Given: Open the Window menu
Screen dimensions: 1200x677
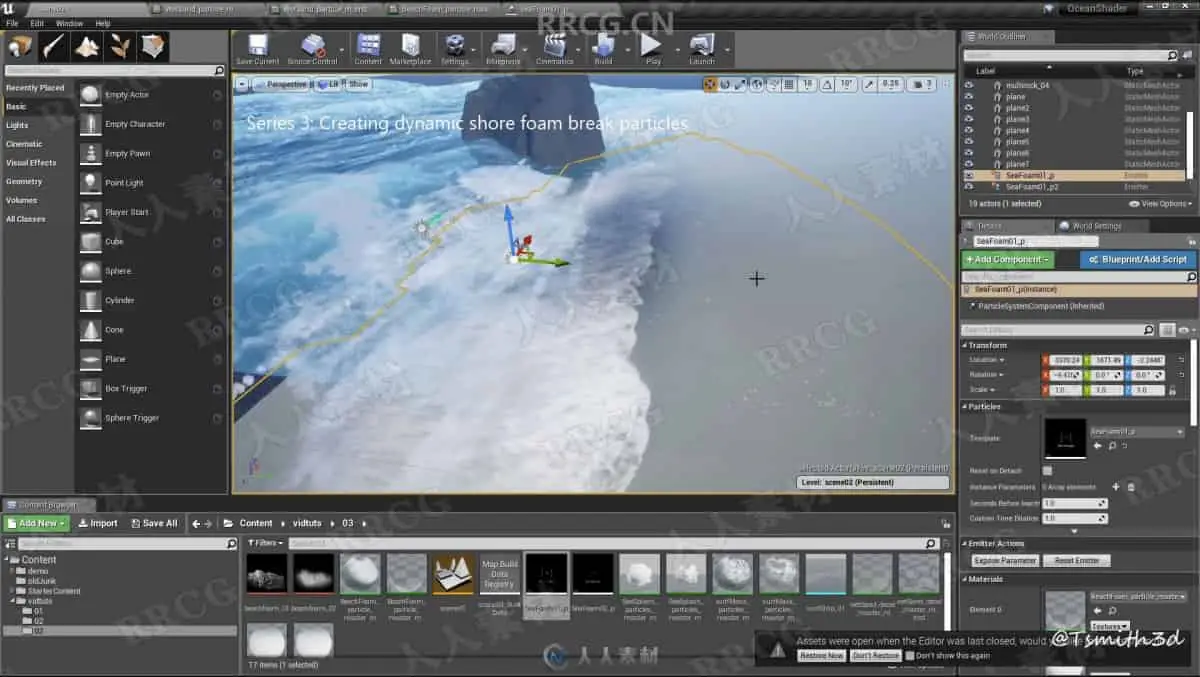Looking at the screenshot, I should 70,23.
